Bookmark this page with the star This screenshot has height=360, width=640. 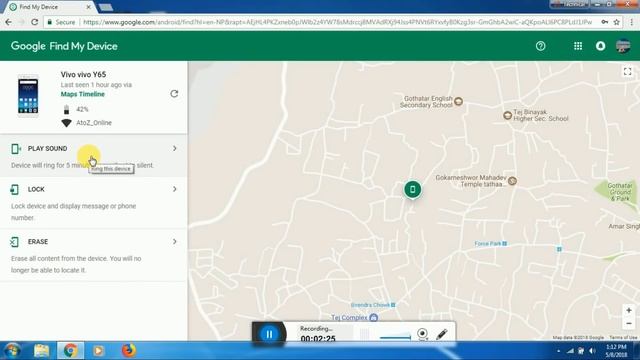click(616, 22)
